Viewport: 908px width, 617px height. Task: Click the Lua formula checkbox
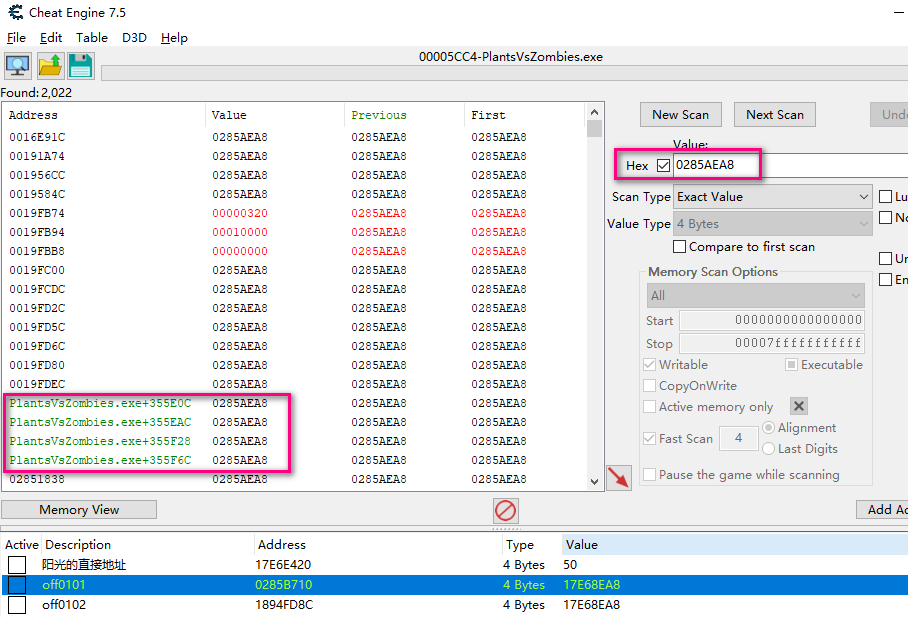pos(885,196)
